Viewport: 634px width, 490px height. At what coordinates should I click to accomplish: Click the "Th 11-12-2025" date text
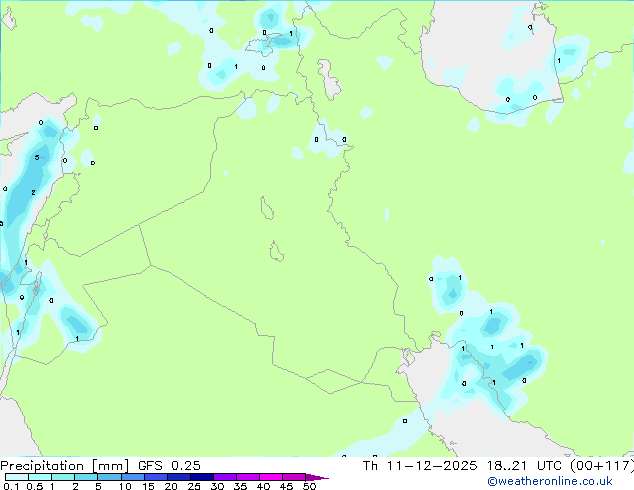coord(420,466)
